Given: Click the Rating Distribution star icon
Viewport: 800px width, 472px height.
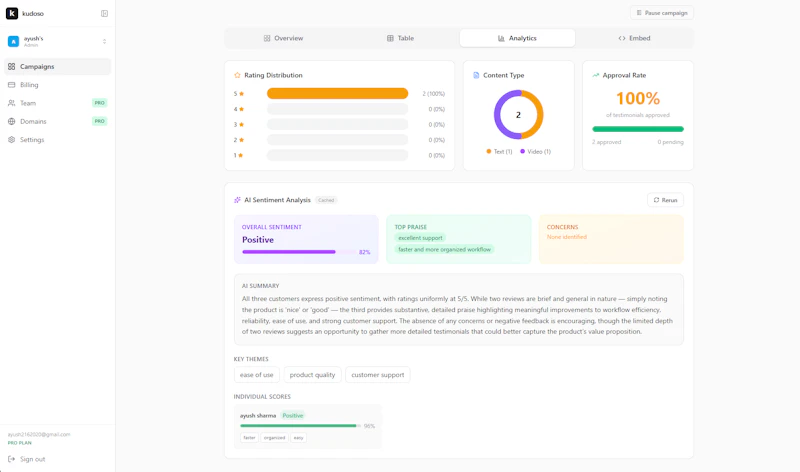Looking at the screenshot, I should pos(237,75).
